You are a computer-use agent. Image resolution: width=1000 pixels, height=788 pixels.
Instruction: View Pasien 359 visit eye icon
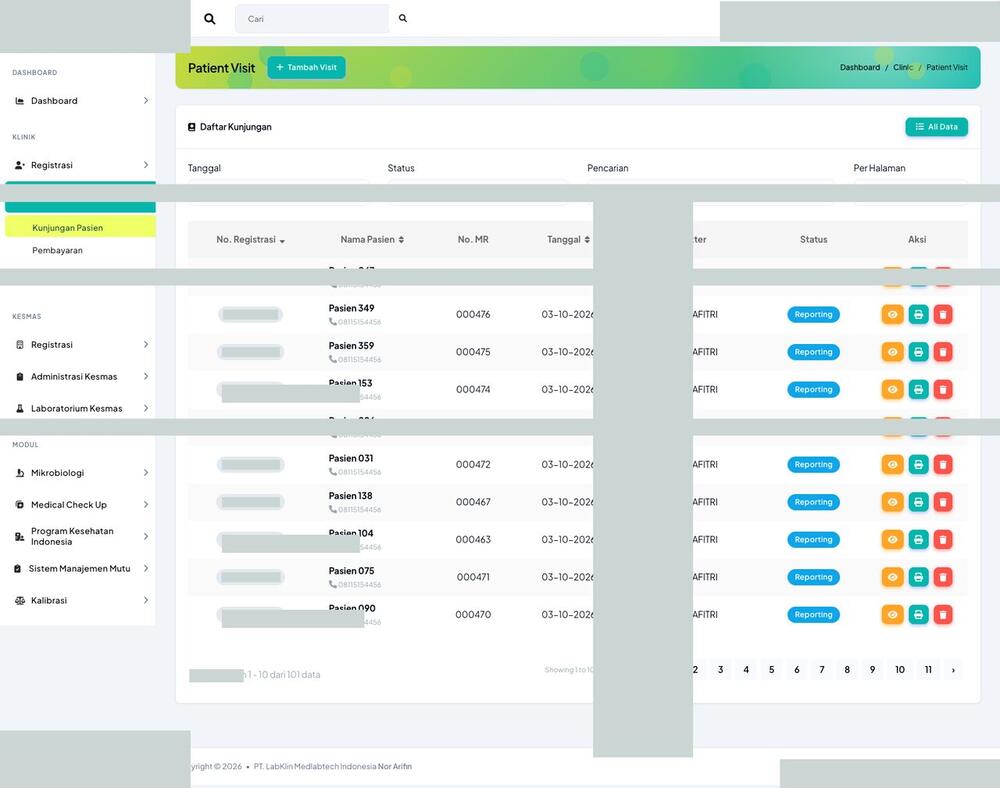893,352
